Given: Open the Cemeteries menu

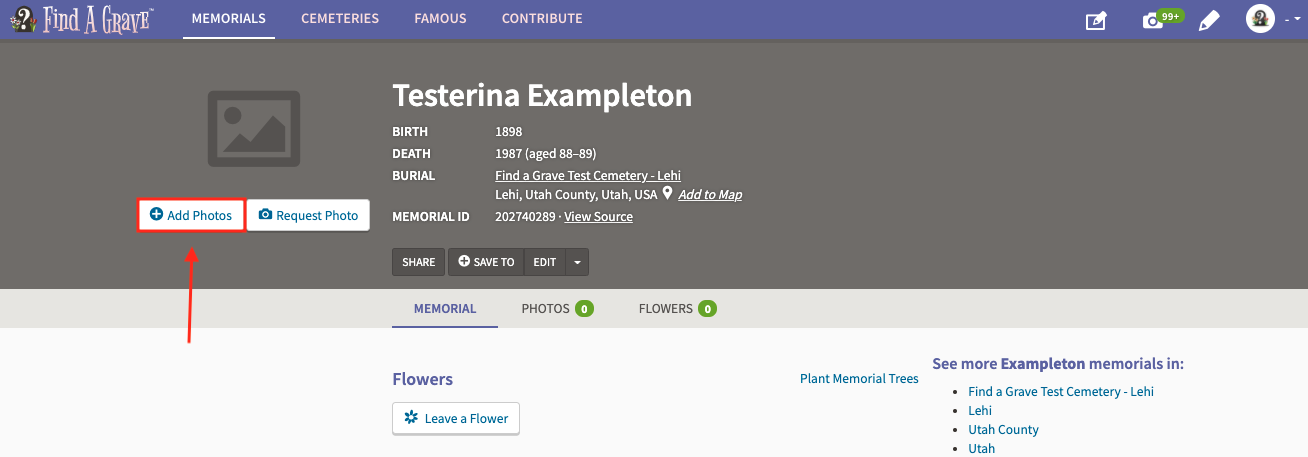Looking at the screenshot, I should [340, 19].
